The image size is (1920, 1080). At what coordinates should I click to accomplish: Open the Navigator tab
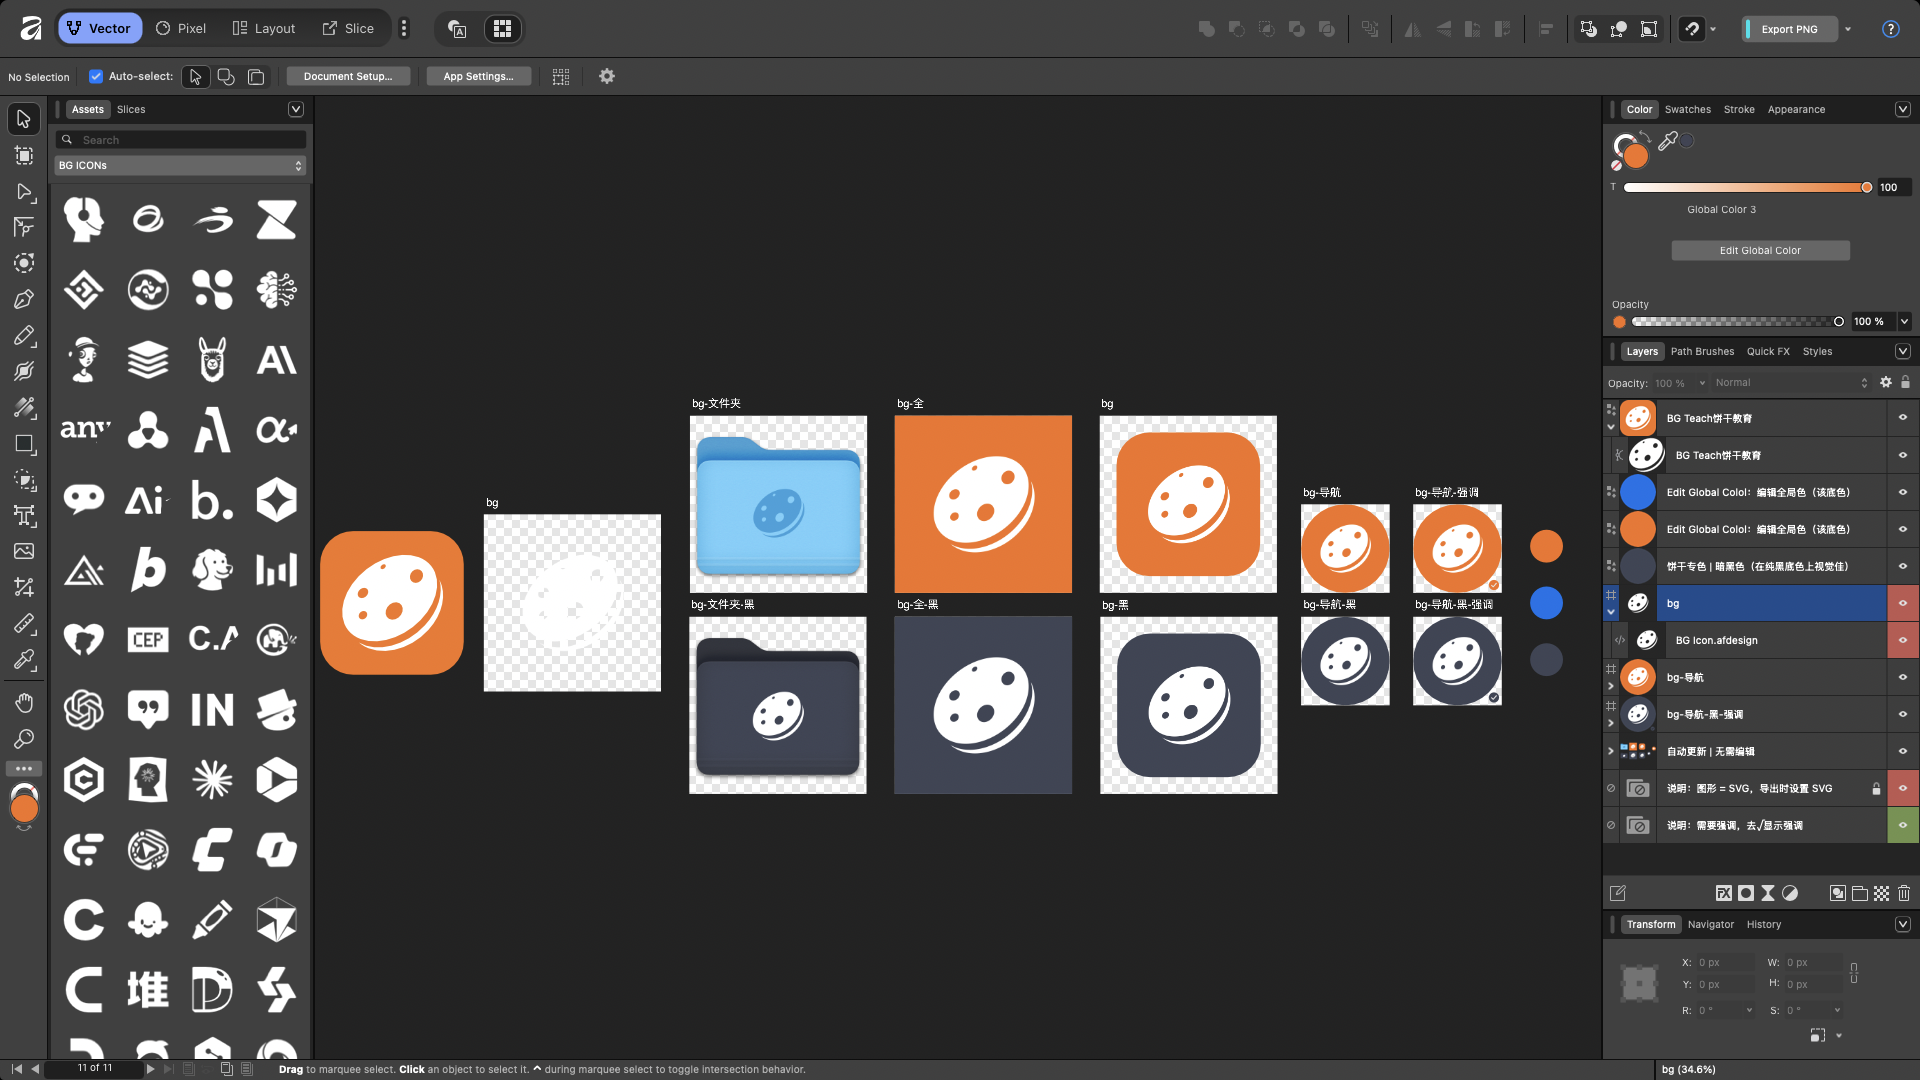pos(1710,924)
